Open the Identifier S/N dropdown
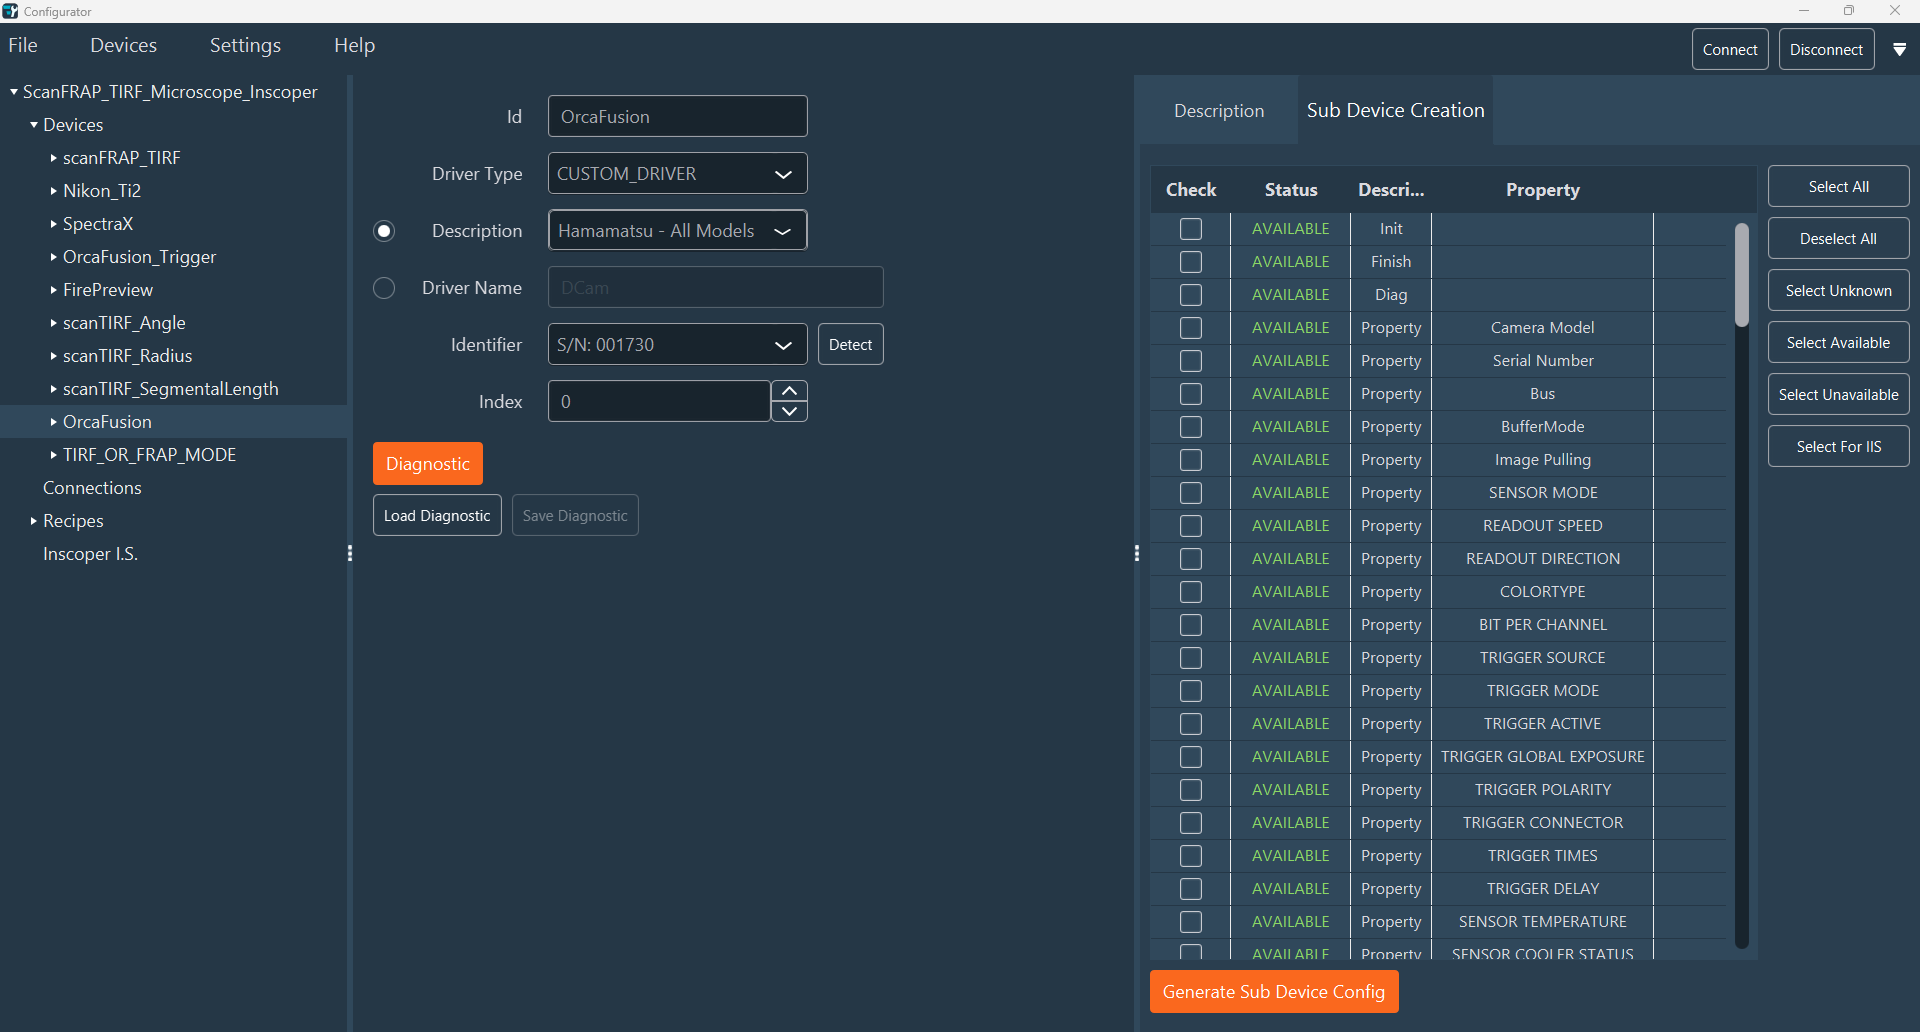This screenshot has height=1032, width=1920. [x=677, y=345]
